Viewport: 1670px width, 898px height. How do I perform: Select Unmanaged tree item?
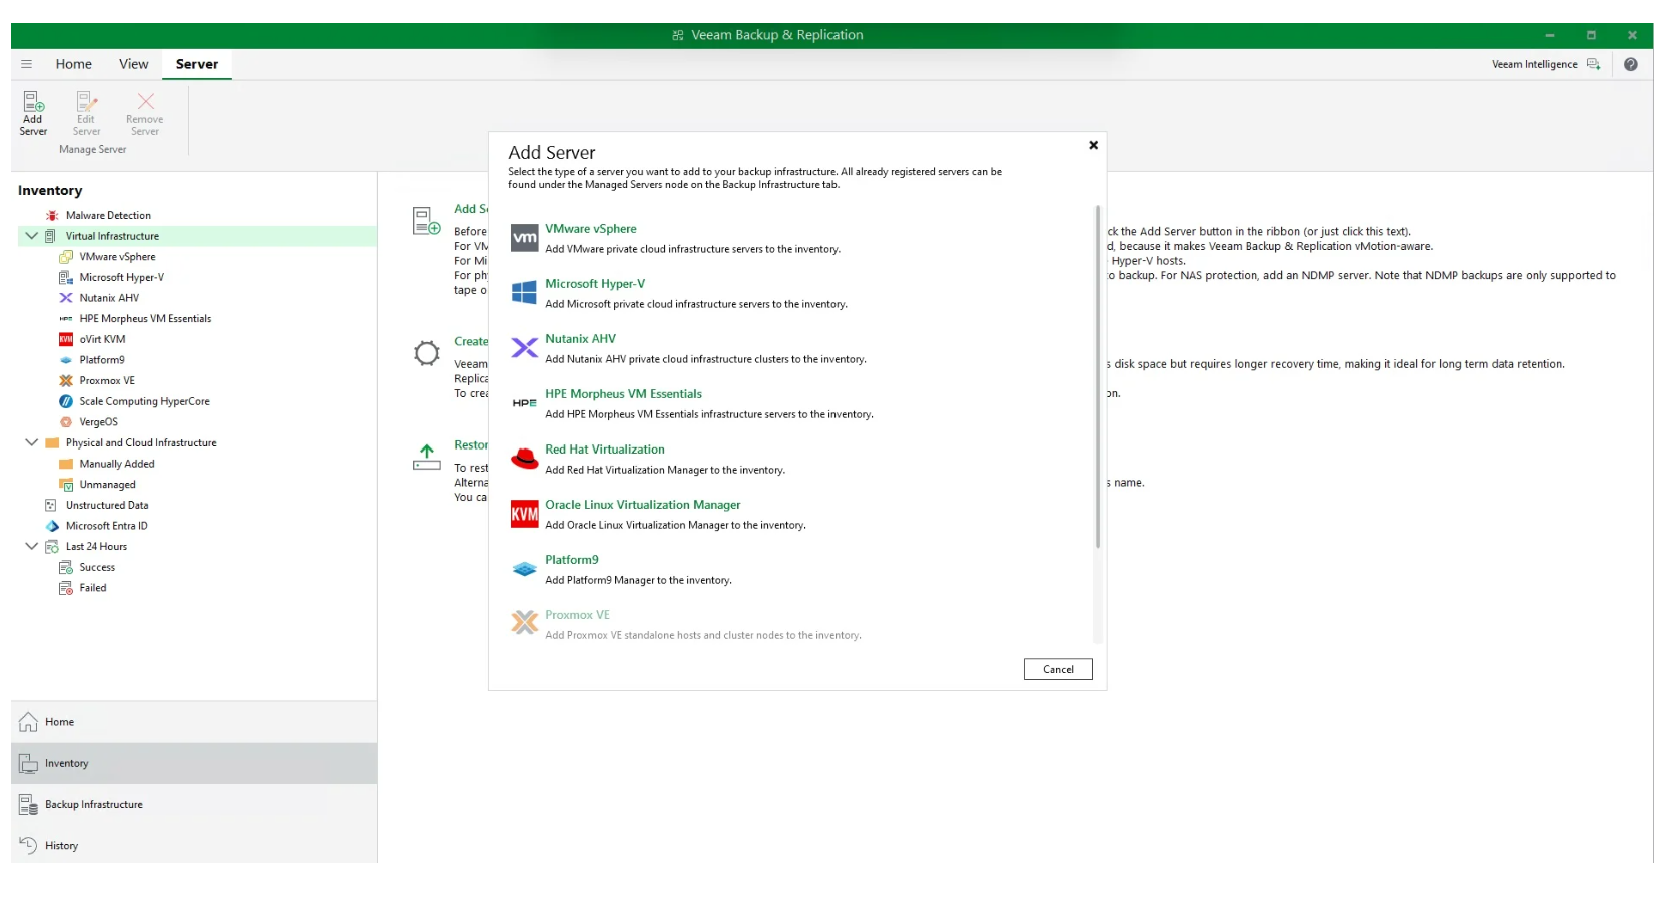pos(107,485)
